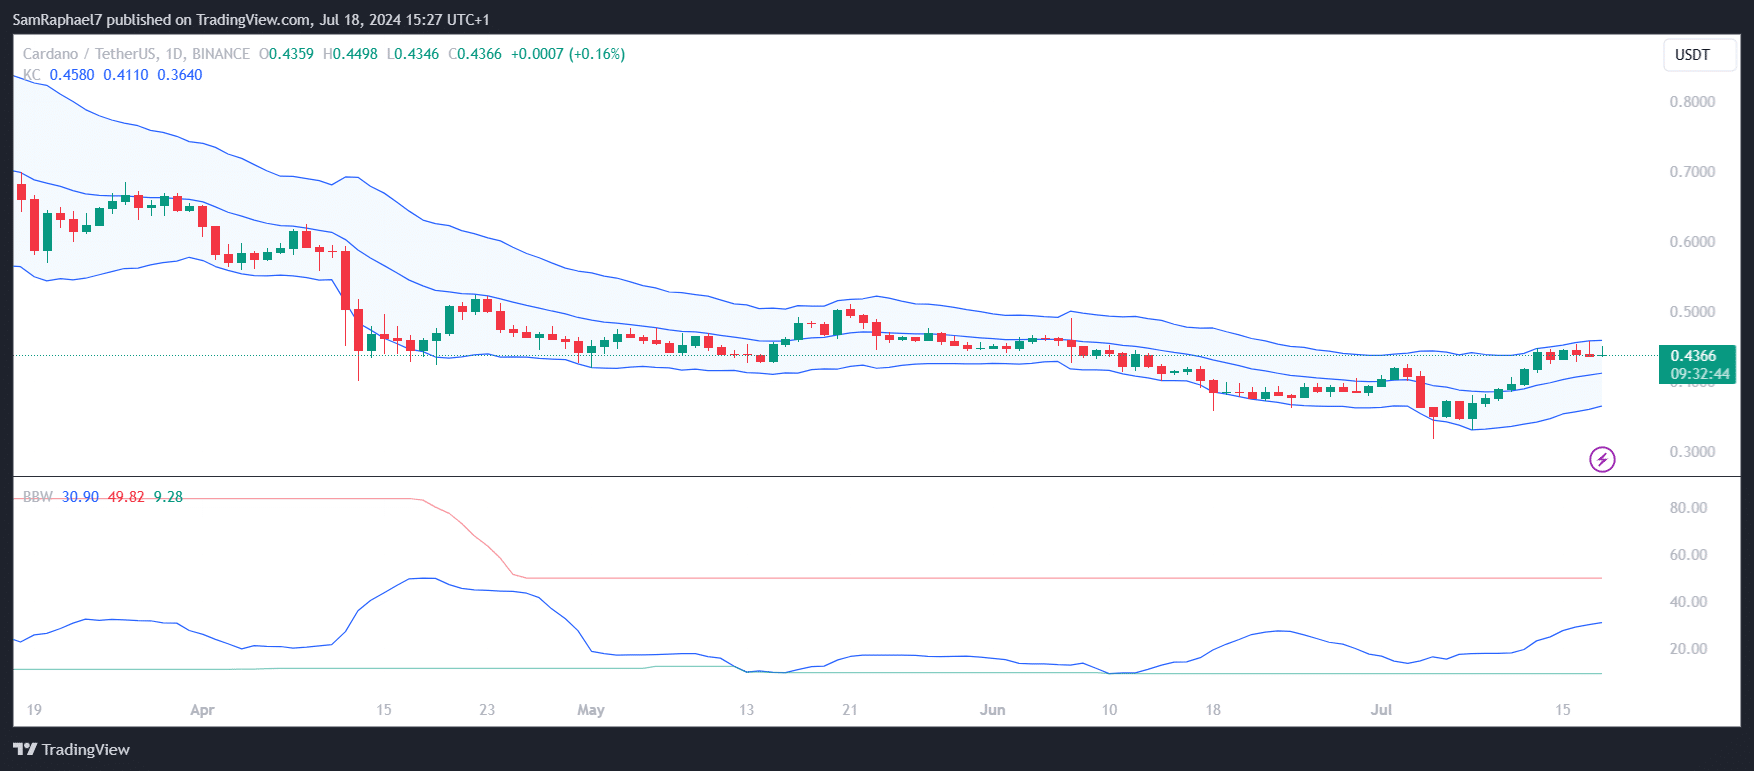This screenshot has height=771, width=1754.
Task: Click the KC lower value 0.3640
Action: [x=180, y=75]
